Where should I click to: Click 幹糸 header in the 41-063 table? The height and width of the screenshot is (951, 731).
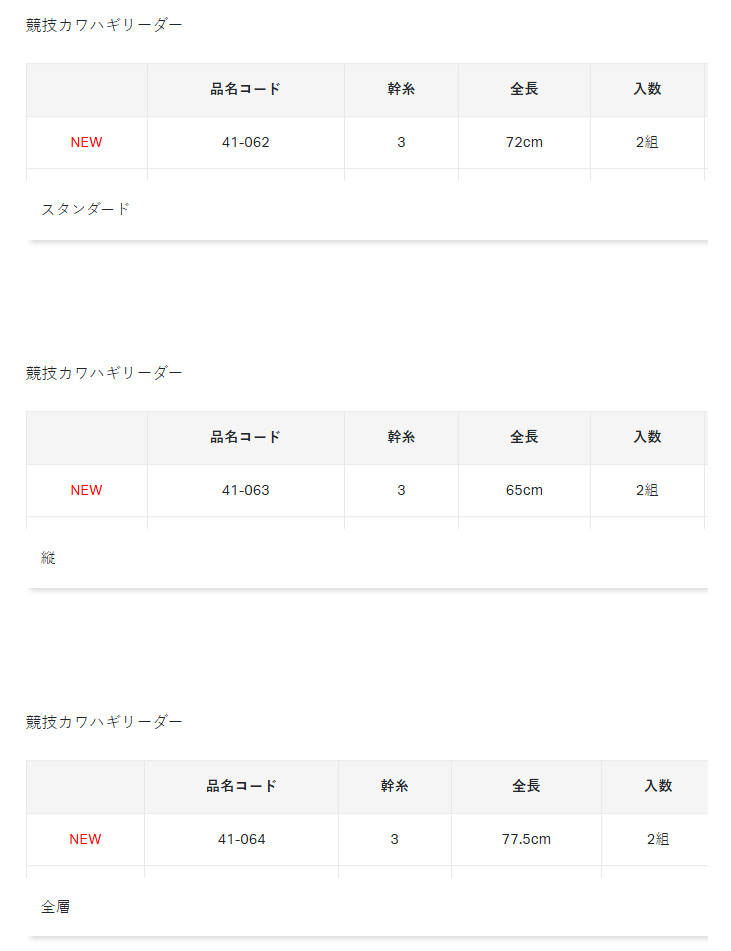click(x=401, y=437)
